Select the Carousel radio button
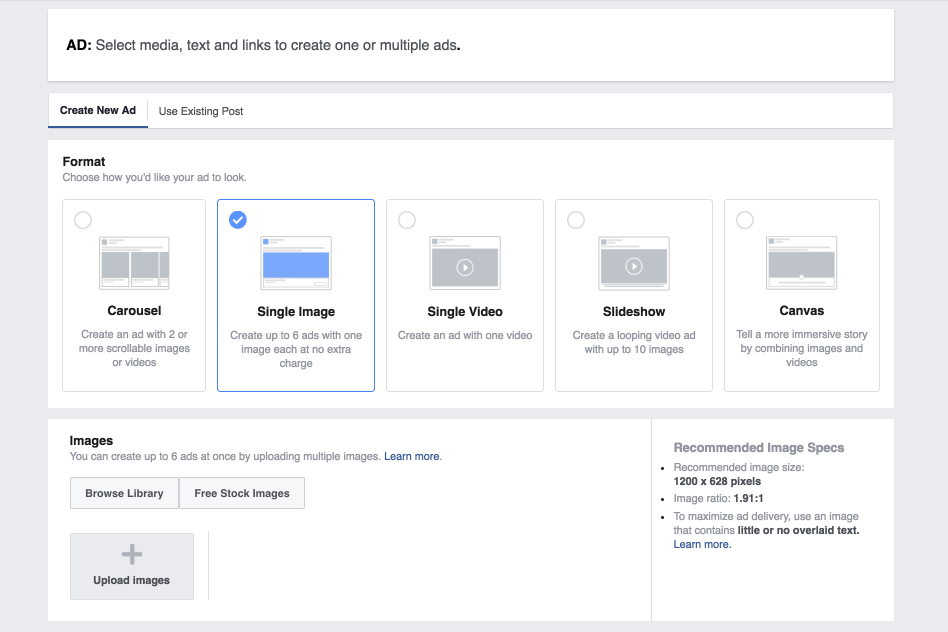 click(83, 220)
